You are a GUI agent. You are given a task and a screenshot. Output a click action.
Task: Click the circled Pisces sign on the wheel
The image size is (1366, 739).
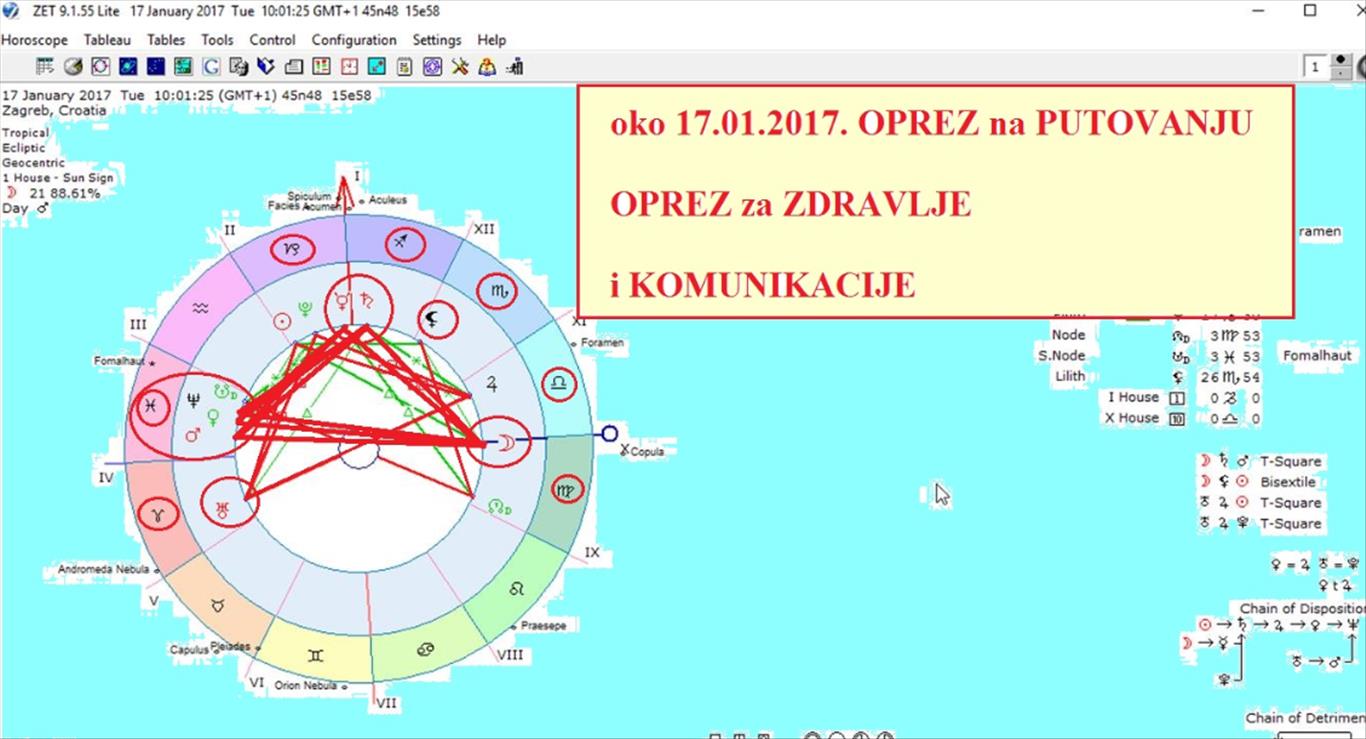click(x=150, y=407)
